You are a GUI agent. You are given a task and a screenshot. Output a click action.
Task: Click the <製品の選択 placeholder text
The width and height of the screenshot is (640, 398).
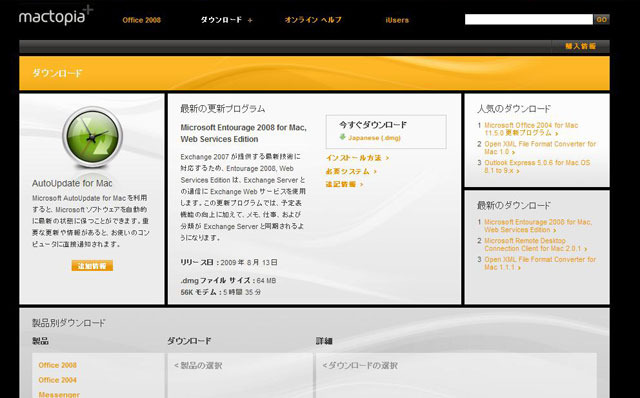(x=198, y=365)
